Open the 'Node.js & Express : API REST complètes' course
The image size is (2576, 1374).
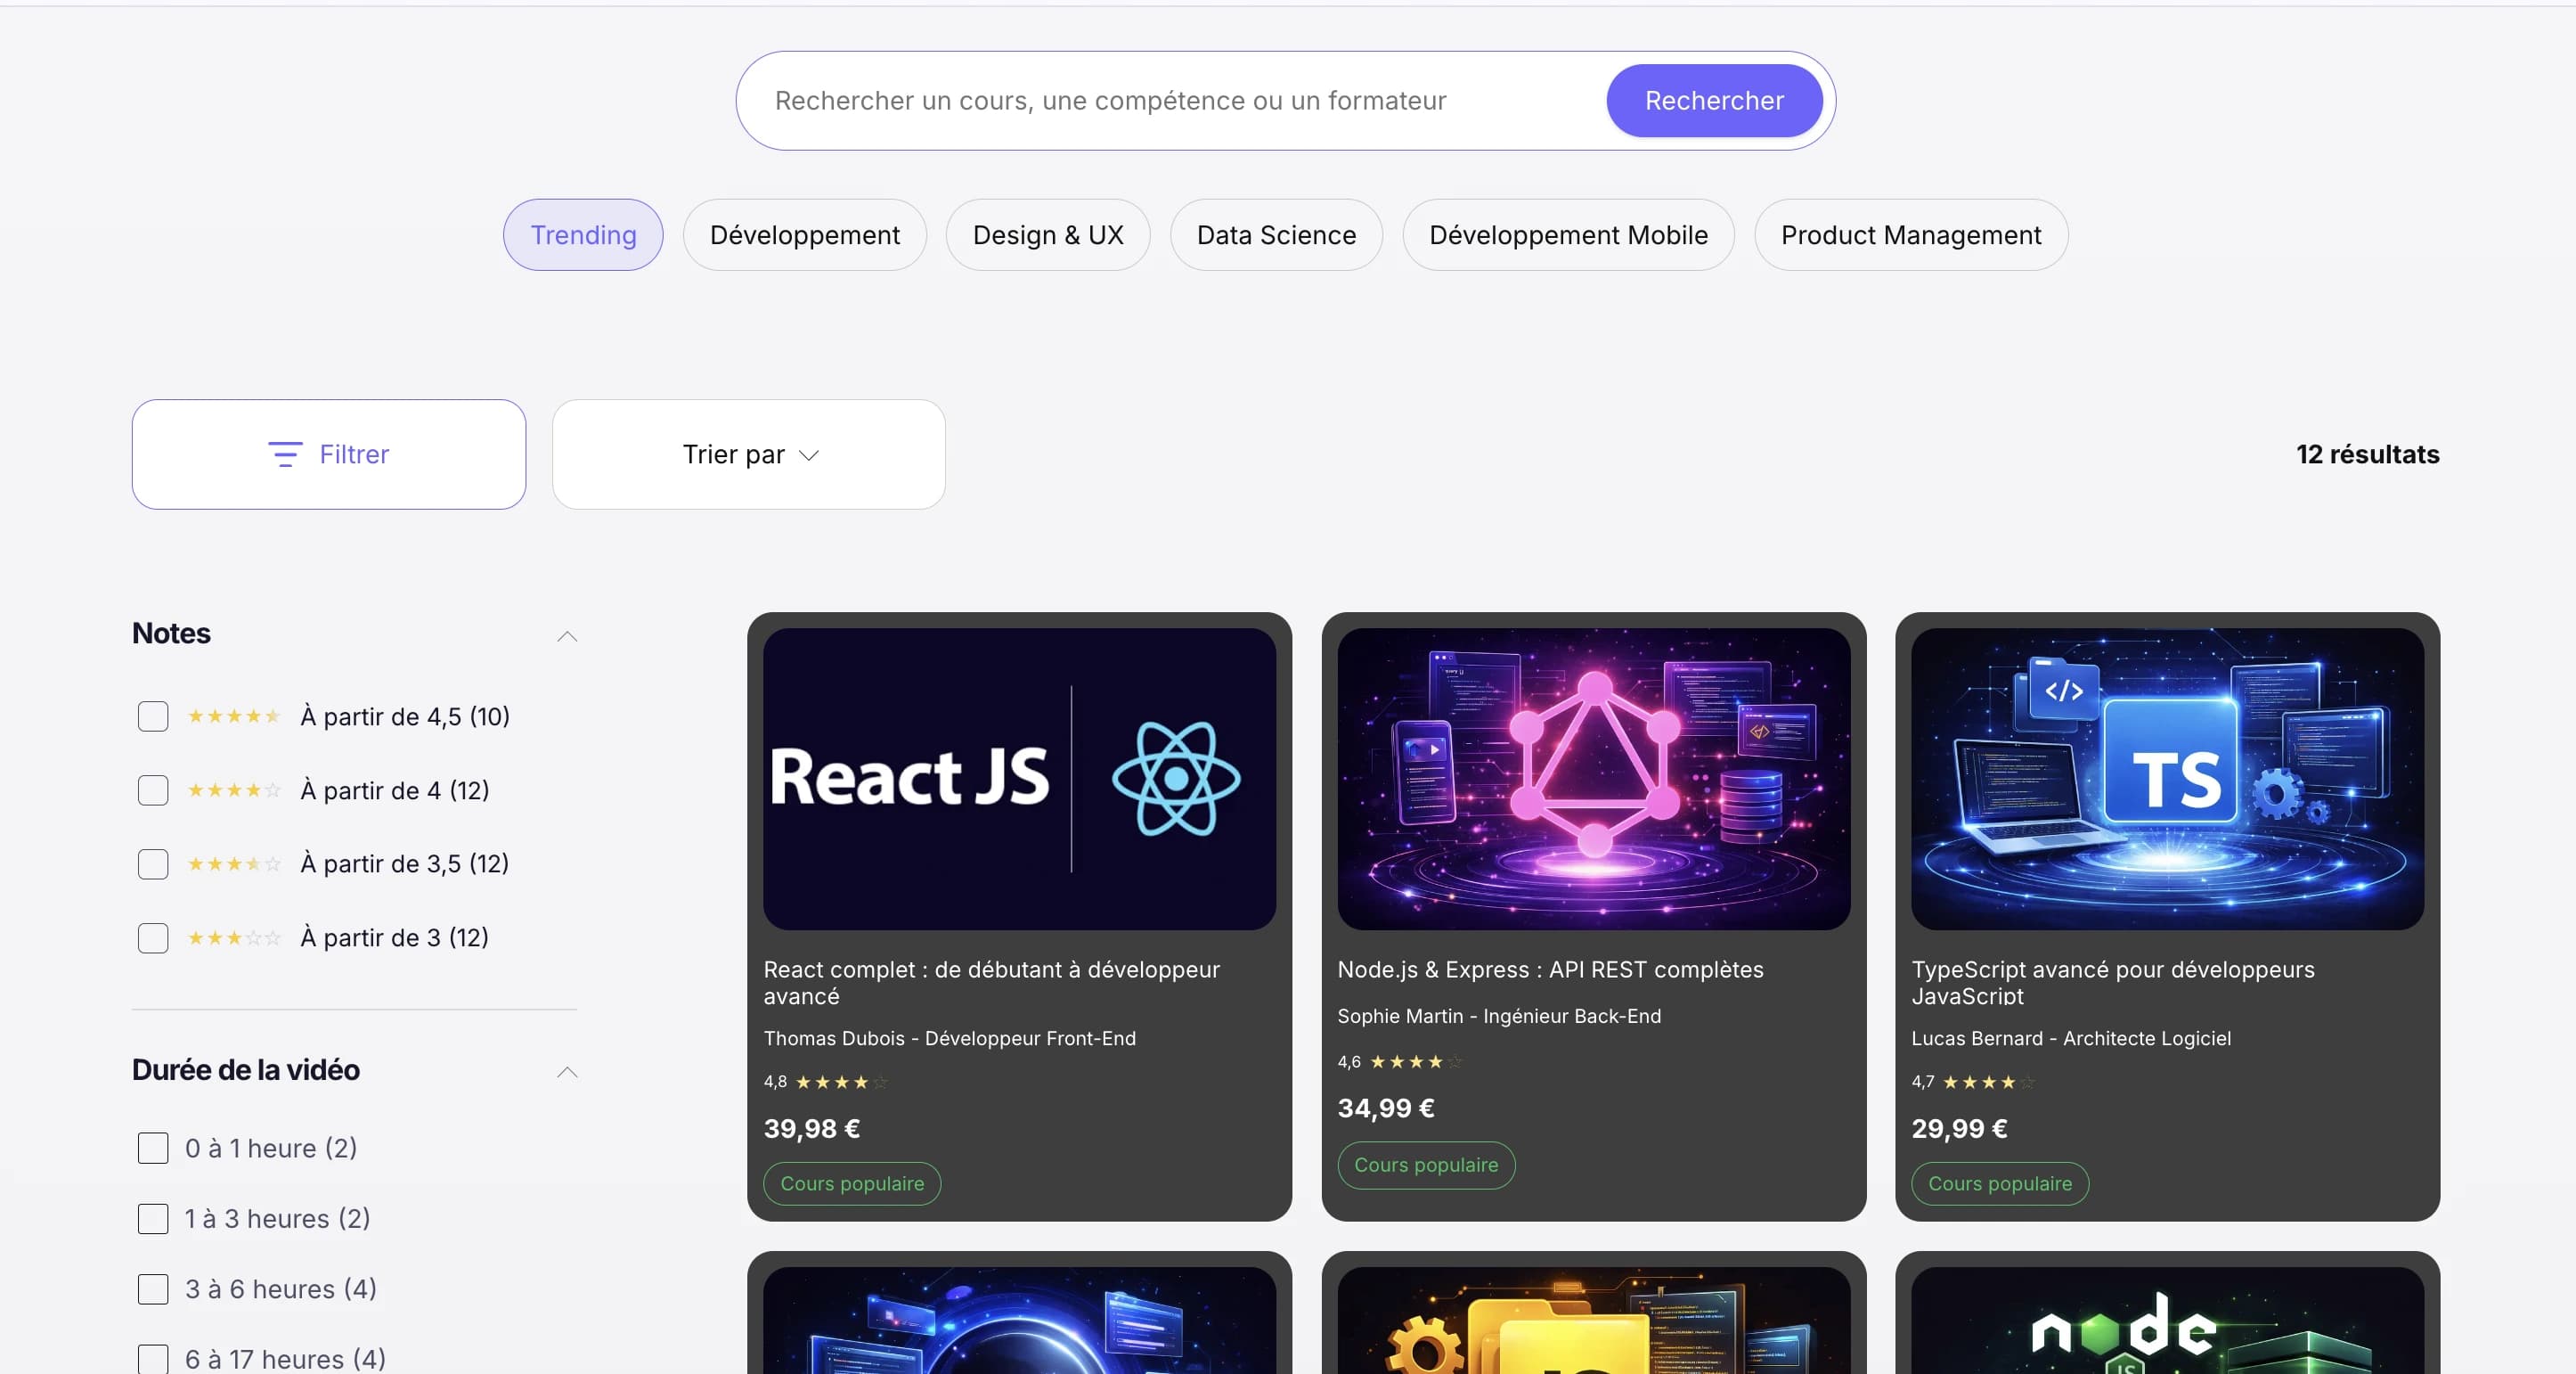(x=1549, y=969)
